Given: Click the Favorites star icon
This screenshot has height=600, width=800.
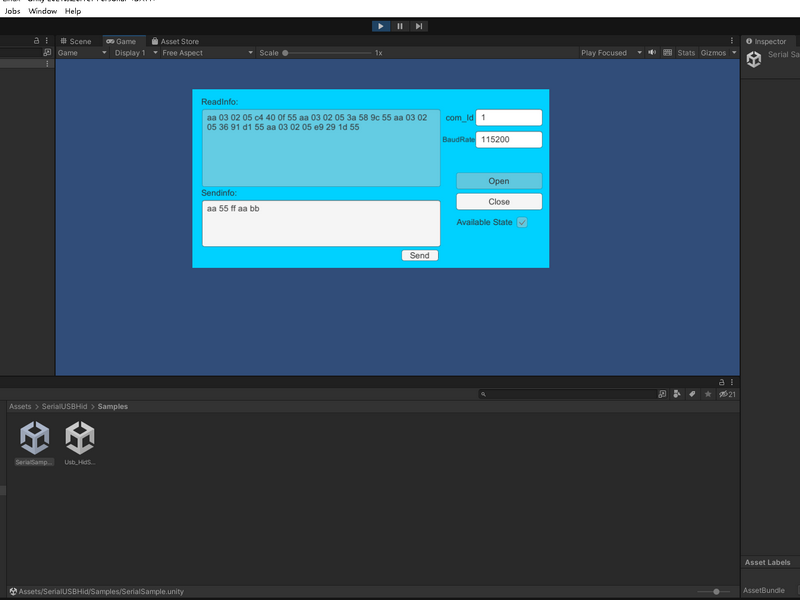Looking at the screenshot, I should [708, 394].
